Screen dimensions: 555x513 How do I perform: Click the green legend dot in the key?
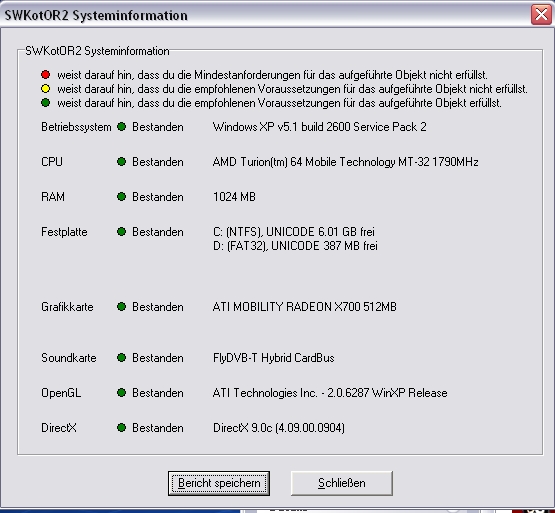[45, 103]
